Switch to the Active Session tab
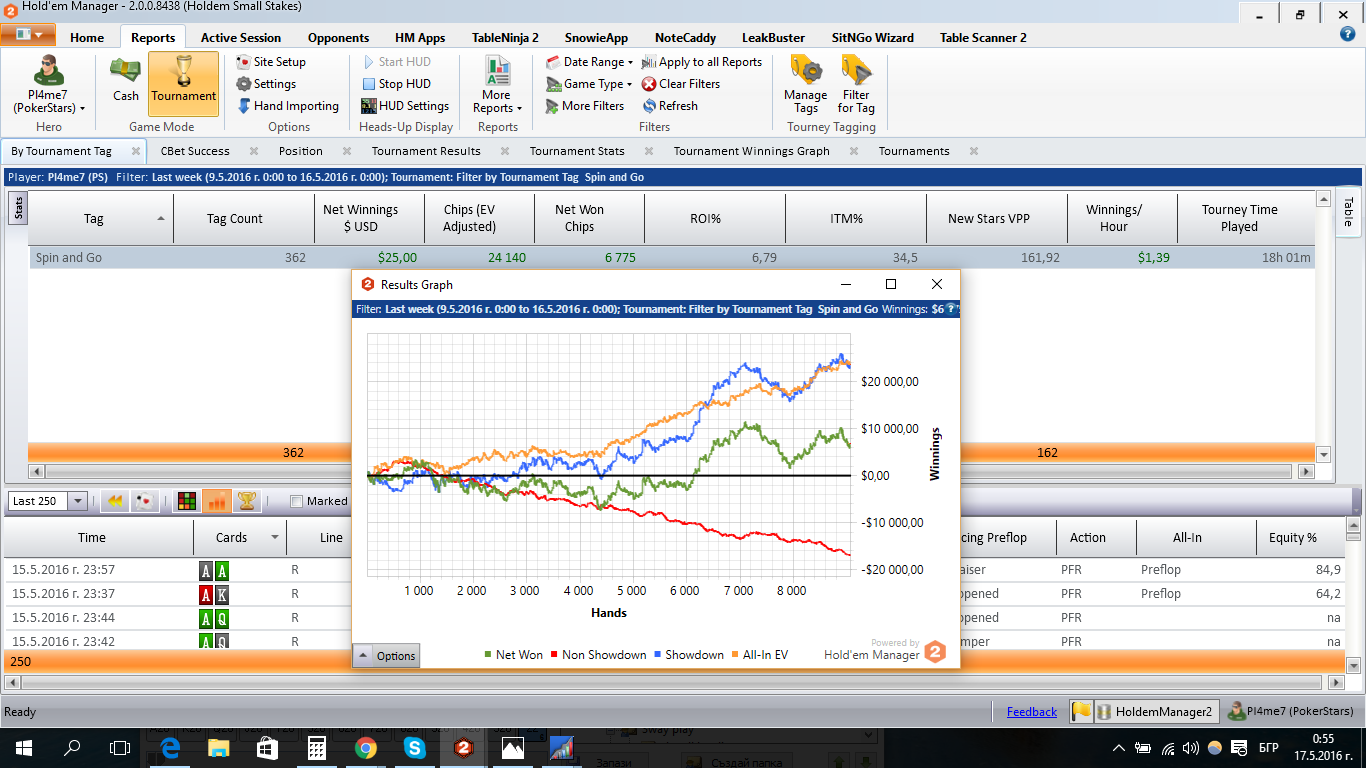 click(241, 38)
